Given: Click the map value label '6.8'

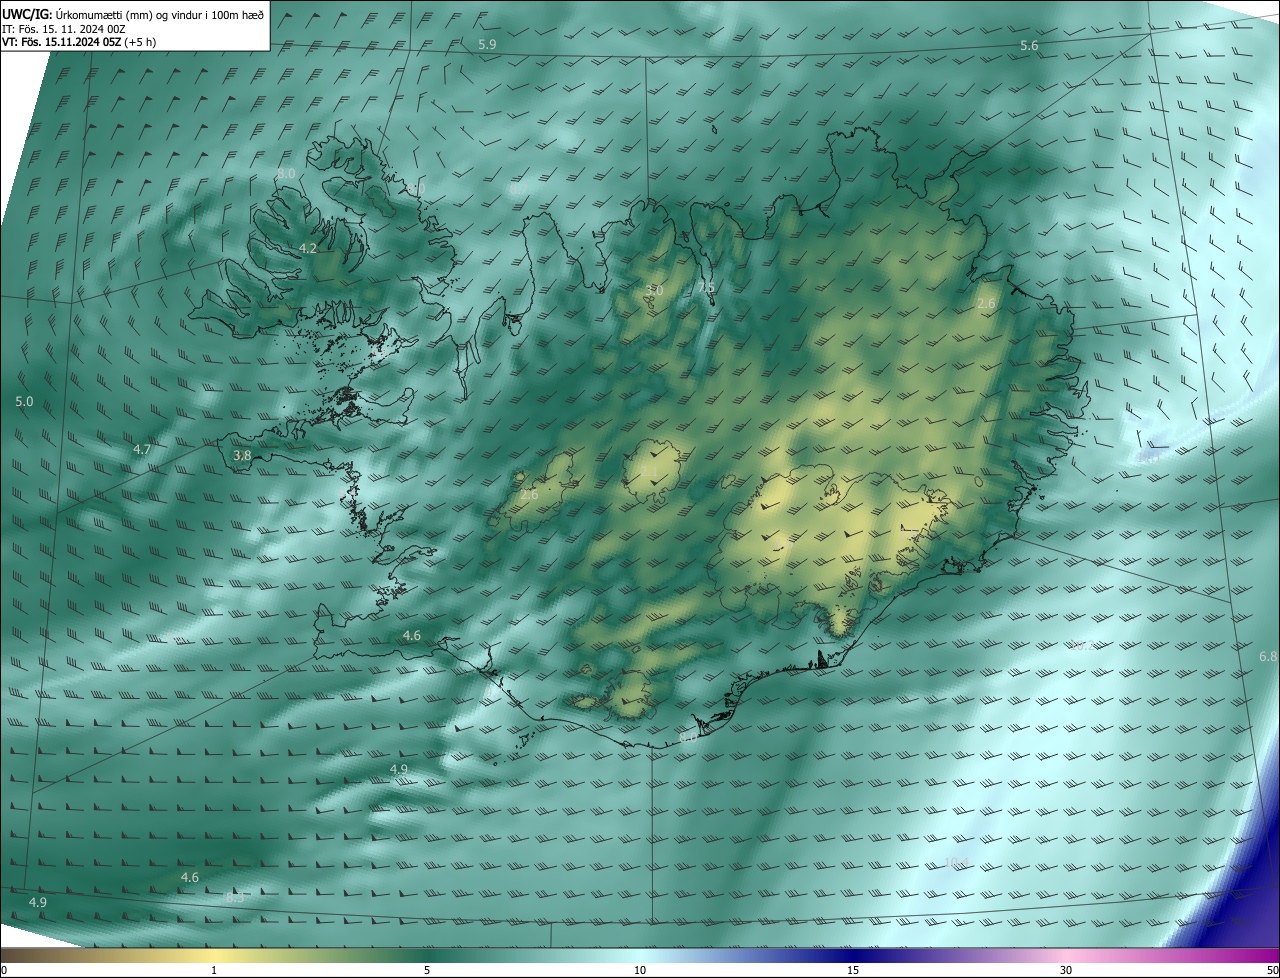Looking at the screenshot, I should click(1268, 656).
